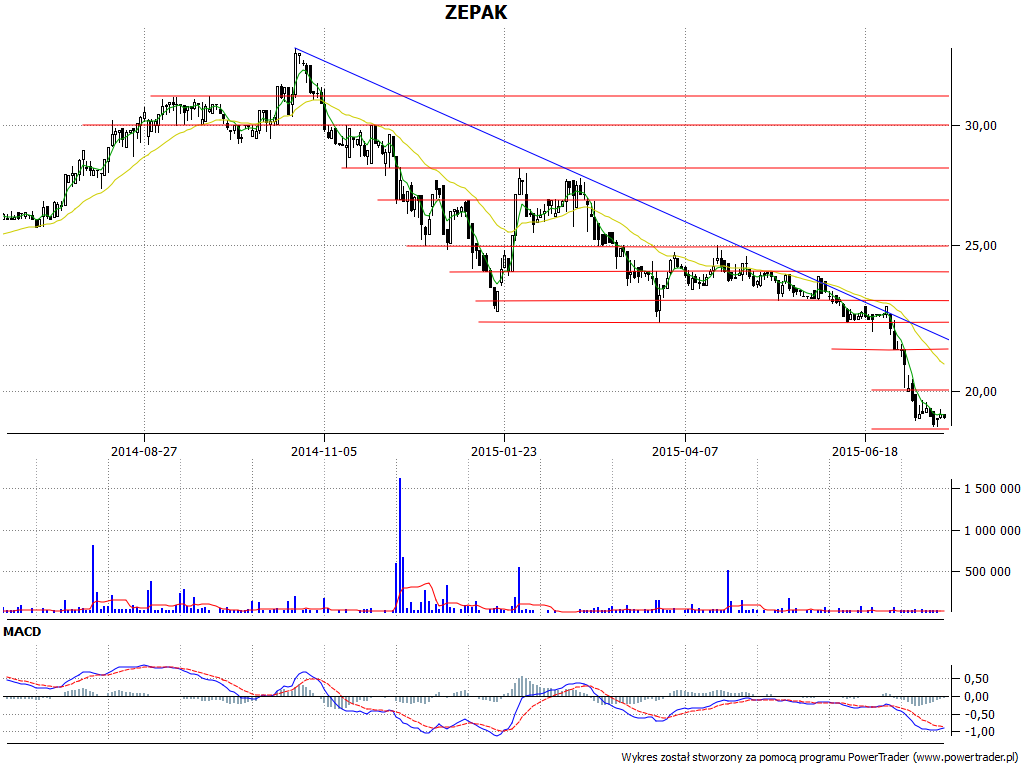The width and height of the screenshot is (1024, 768).
Task: Select the 2015-06-18 date label
Action: [865, 451]
